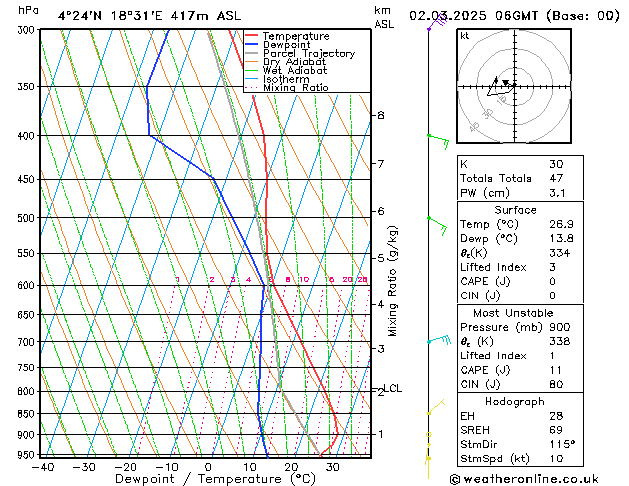Screen dimensions: 629x486
Task: Click the green wind barb near 500 hPa
Action: (436, 223)
